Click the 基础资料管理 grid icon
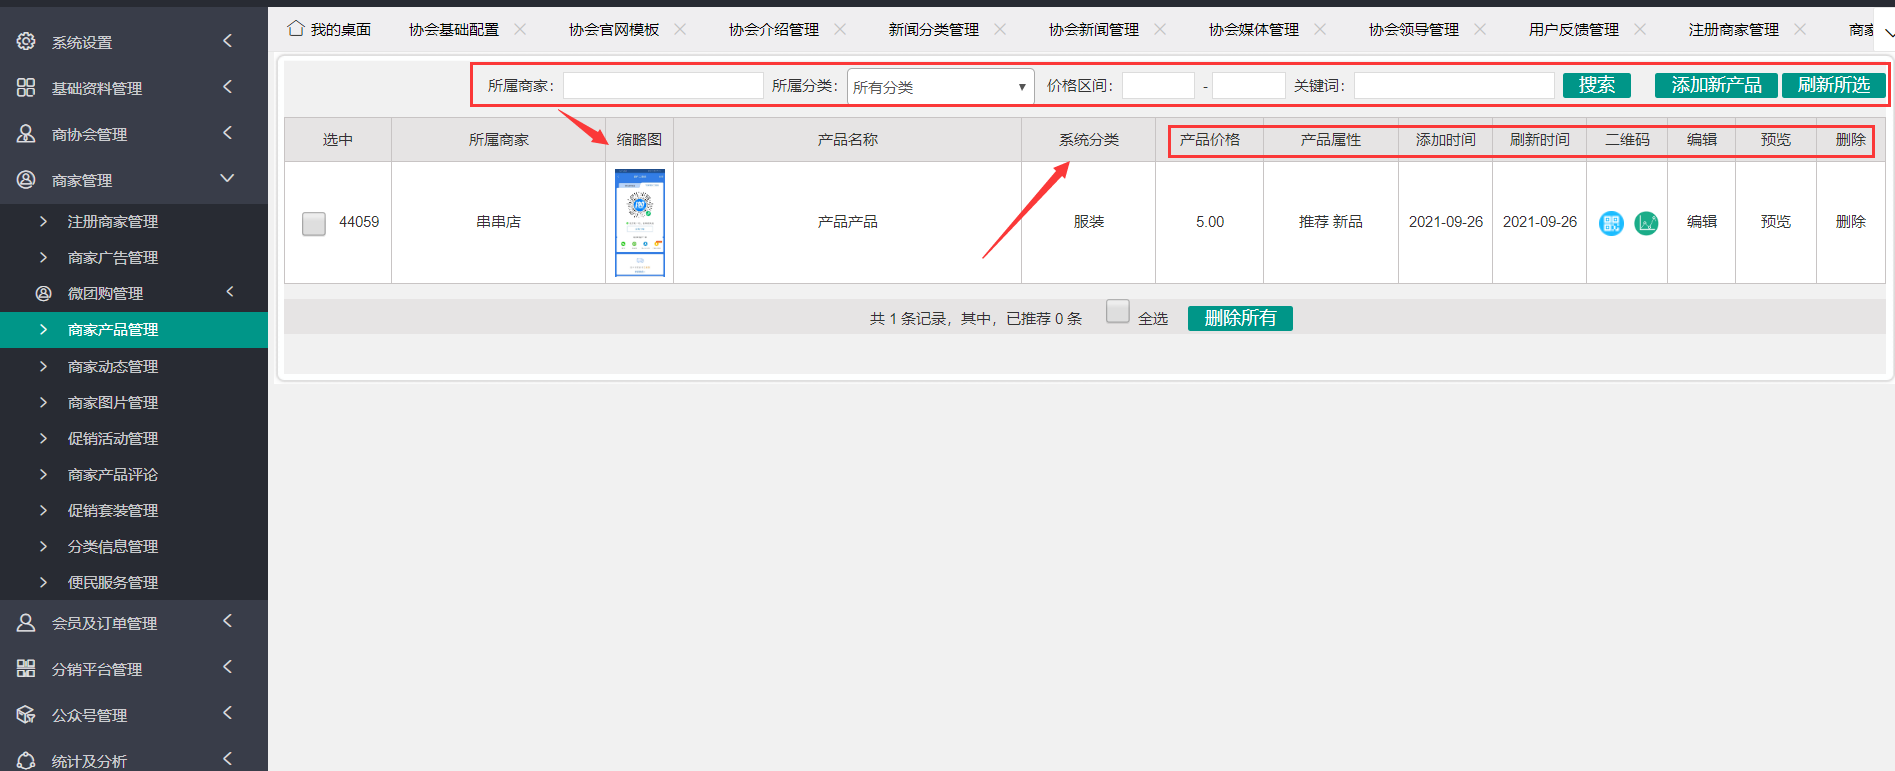The width and height of the screenshot is (1895, 771). tap(26, 88)
